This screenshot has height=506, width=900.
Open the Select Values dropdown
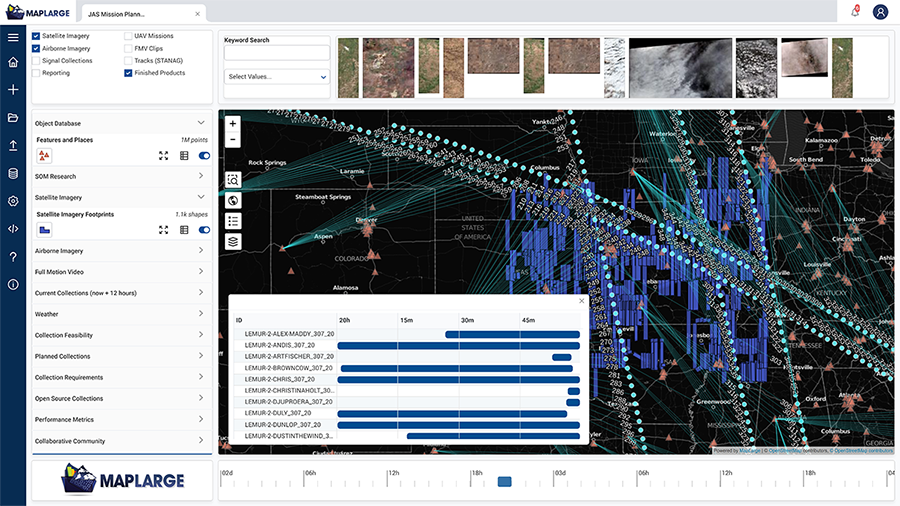277,76
